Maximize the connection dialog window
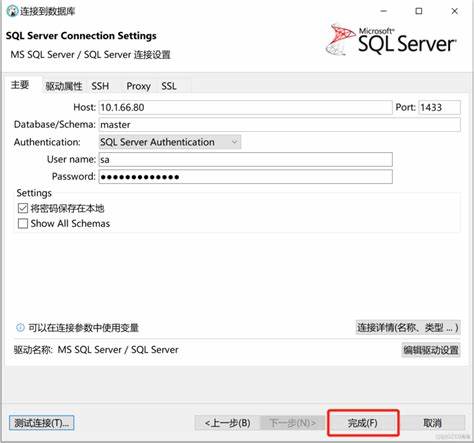474x443 pixels. point(419,11)
